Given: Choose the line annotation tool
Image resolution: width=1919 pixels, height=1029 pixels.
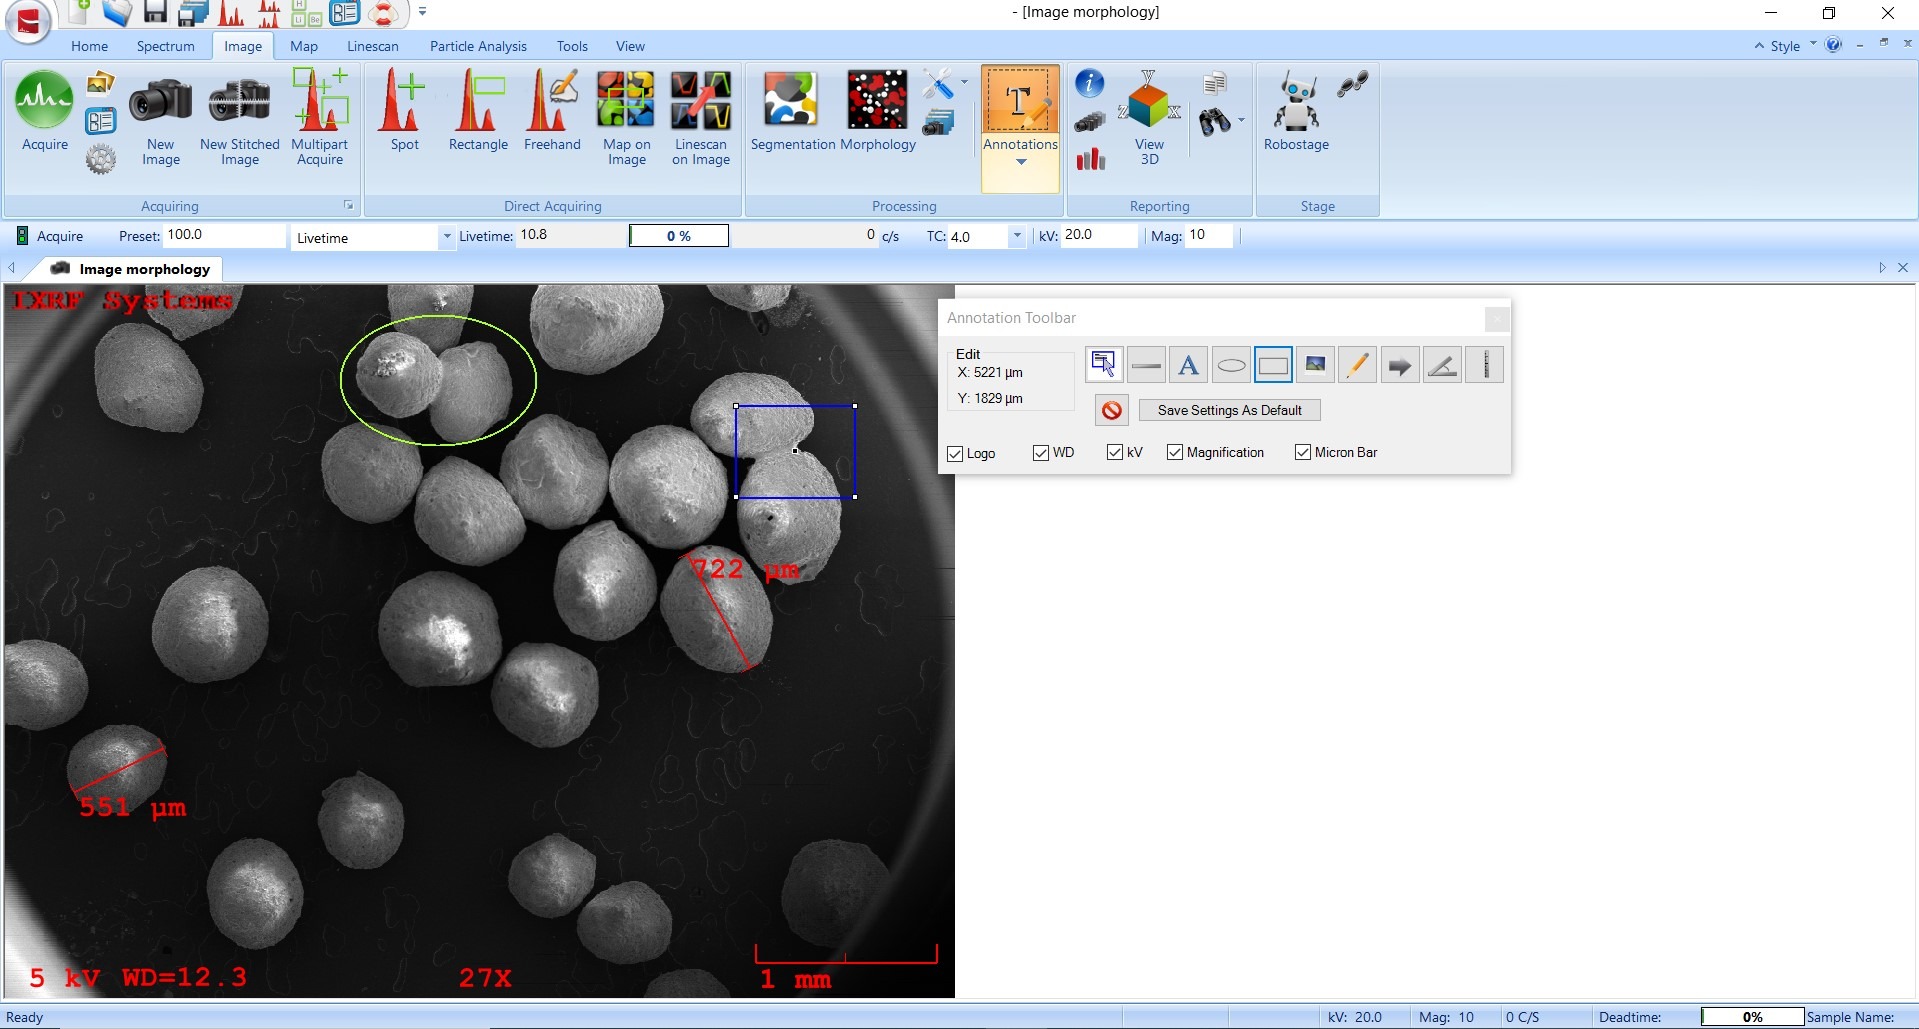Looking at the screenshot, I should (x=1146, y=365).
